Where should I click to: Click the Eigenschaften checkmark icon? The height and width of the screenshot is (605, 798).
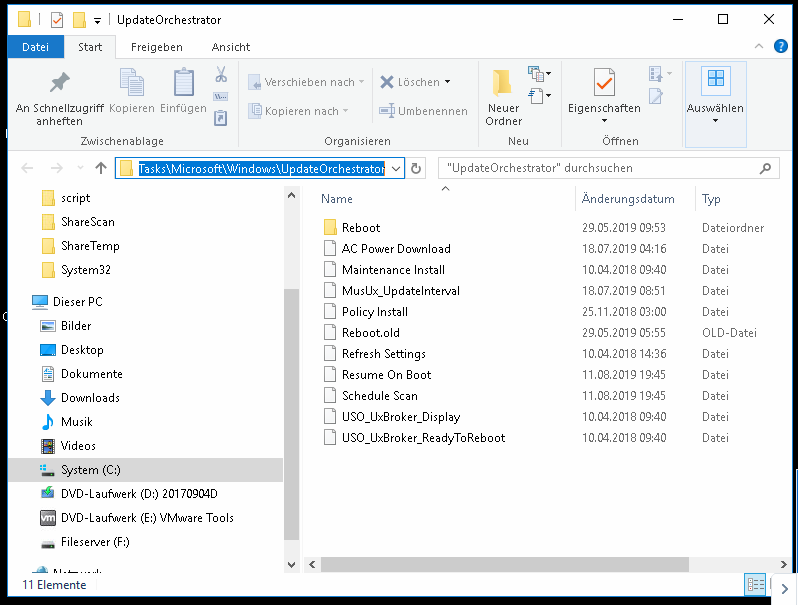tap(603, 82)
